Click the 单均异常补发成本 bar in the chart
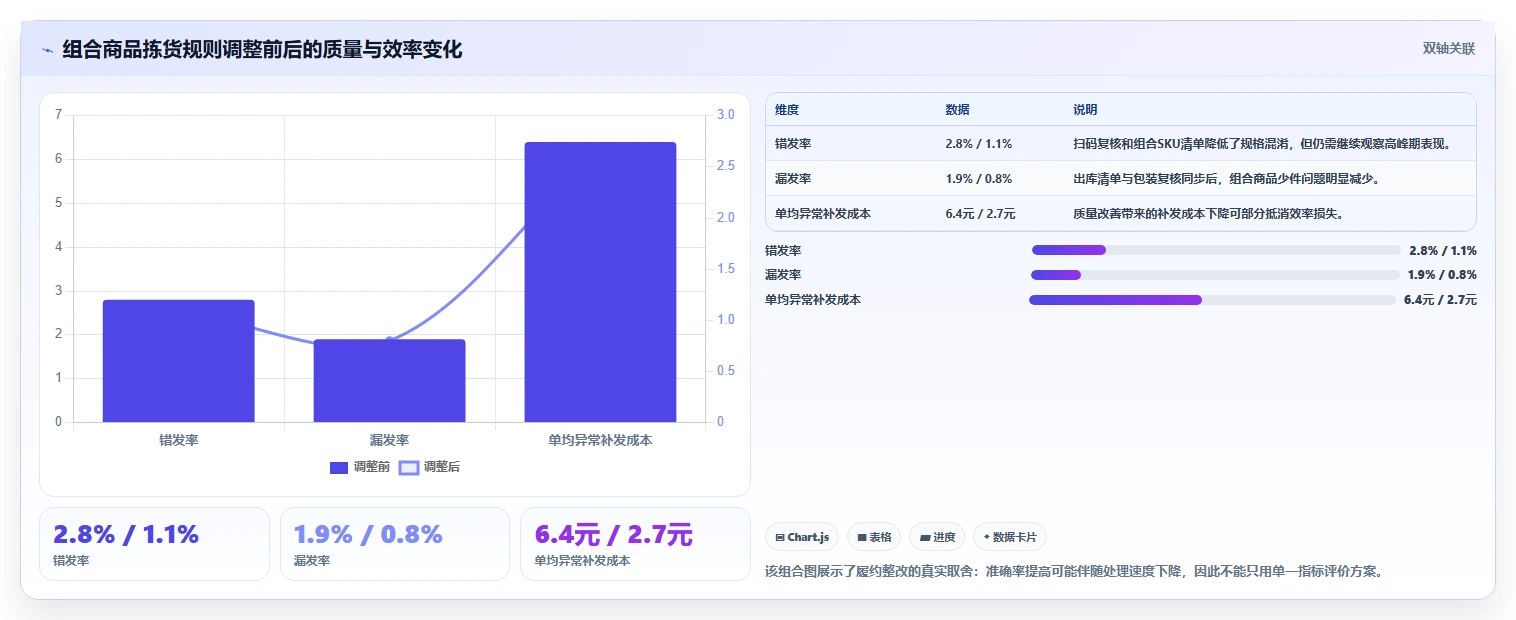 (601, 282)
